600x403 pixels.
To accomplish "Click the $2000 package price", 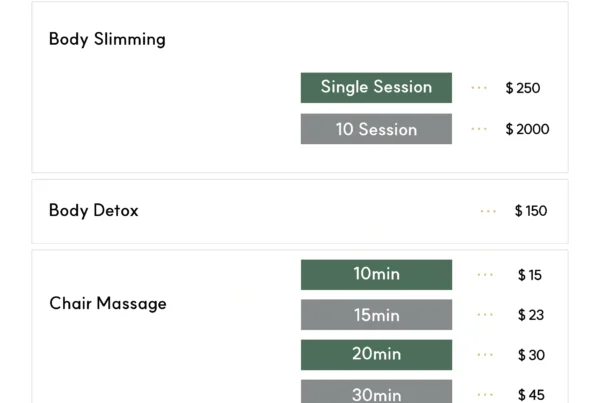I will pos(527,129).
